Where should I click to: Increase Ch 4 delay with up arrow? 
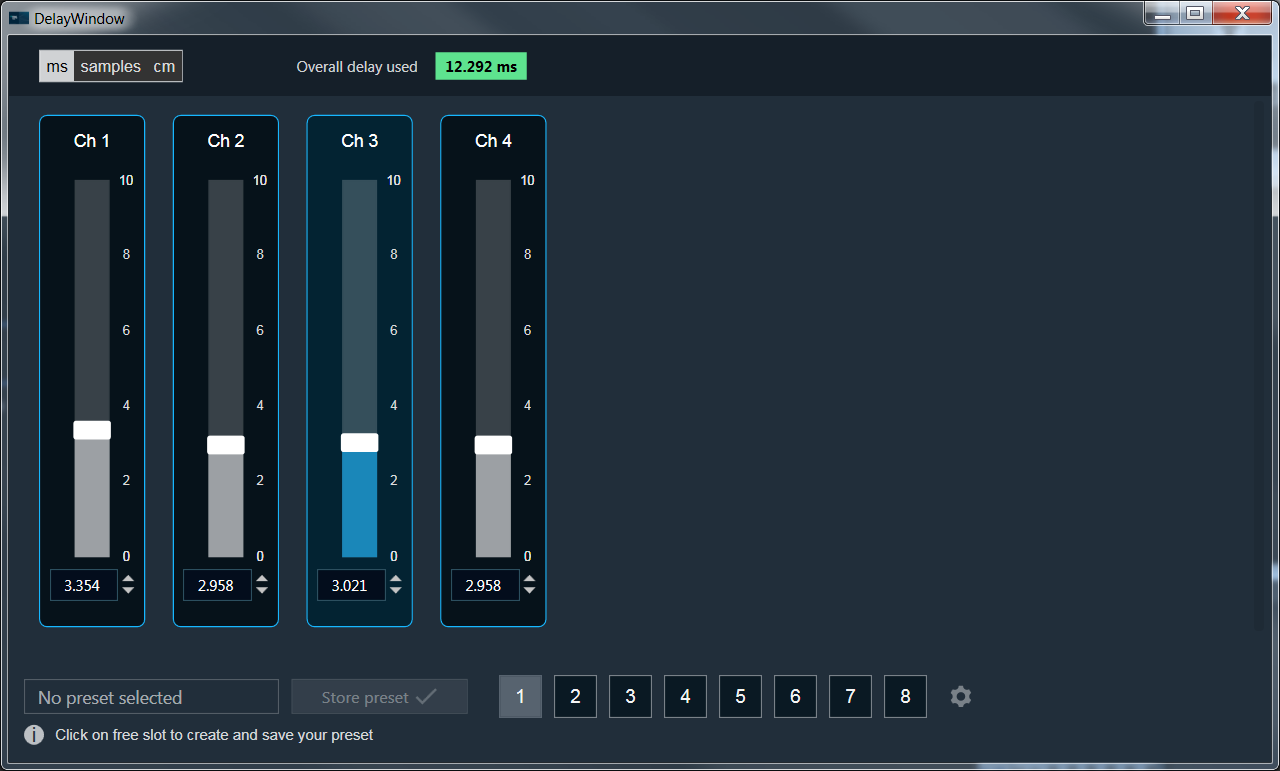coord(530,579)
